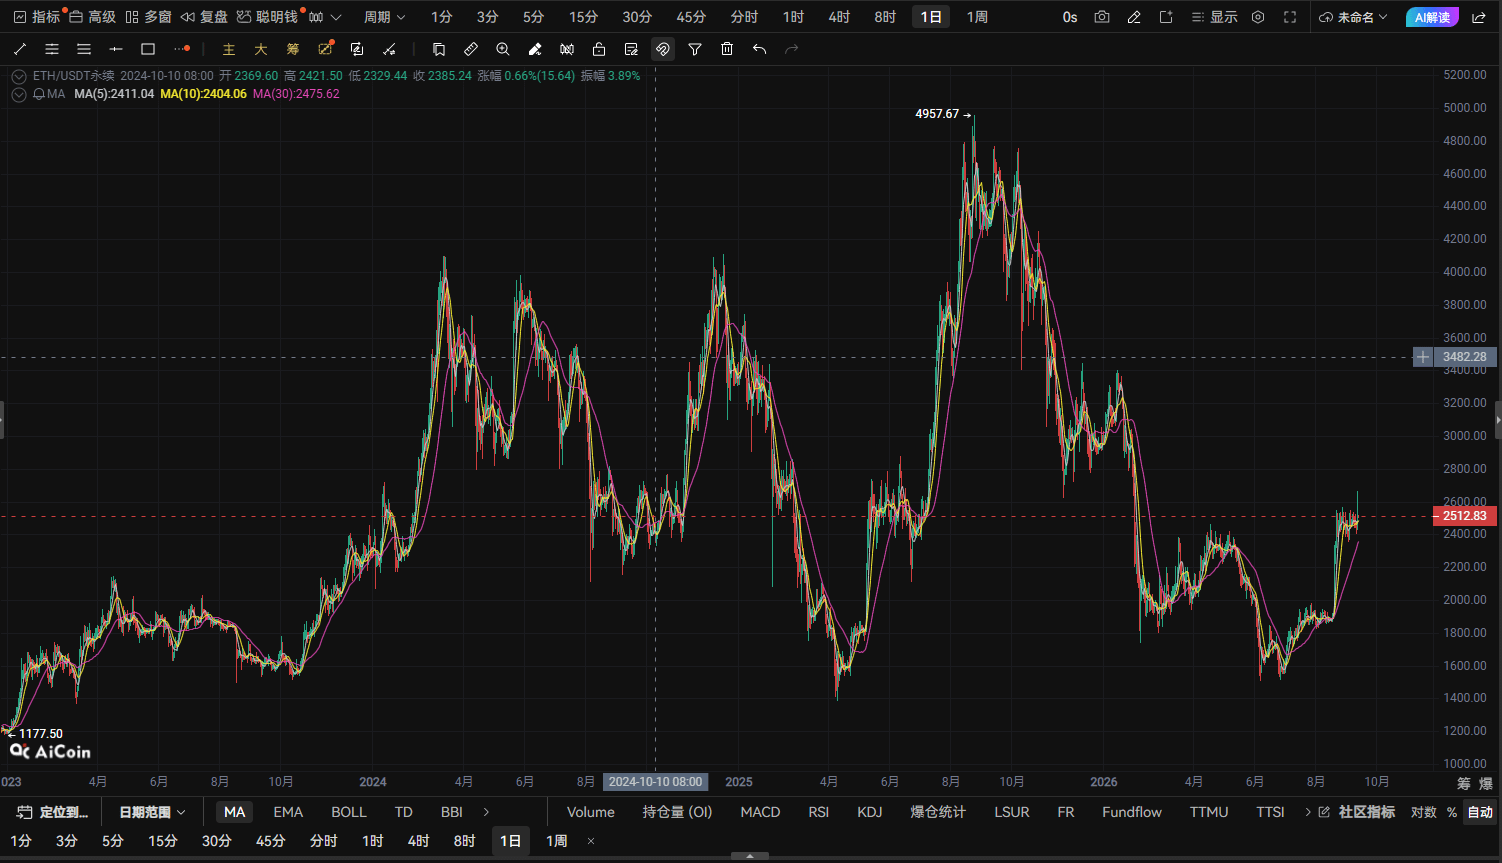Select the trend line drawing tool

[x=20, y=49]
